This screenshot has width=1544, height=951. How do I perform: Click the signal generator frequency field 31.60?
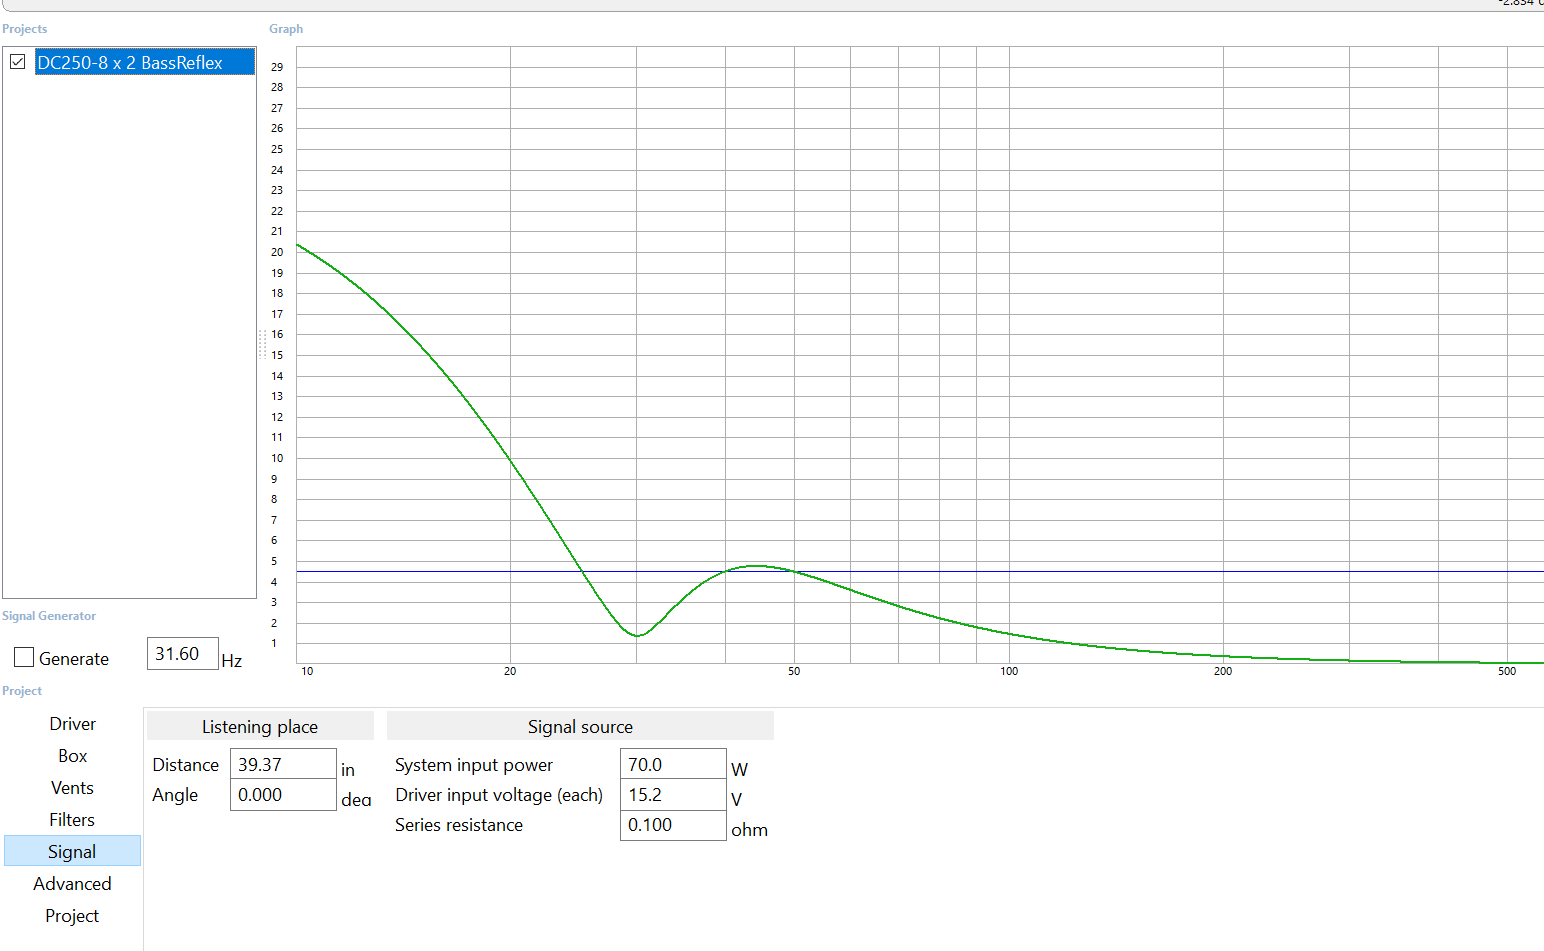click(182, 654)
